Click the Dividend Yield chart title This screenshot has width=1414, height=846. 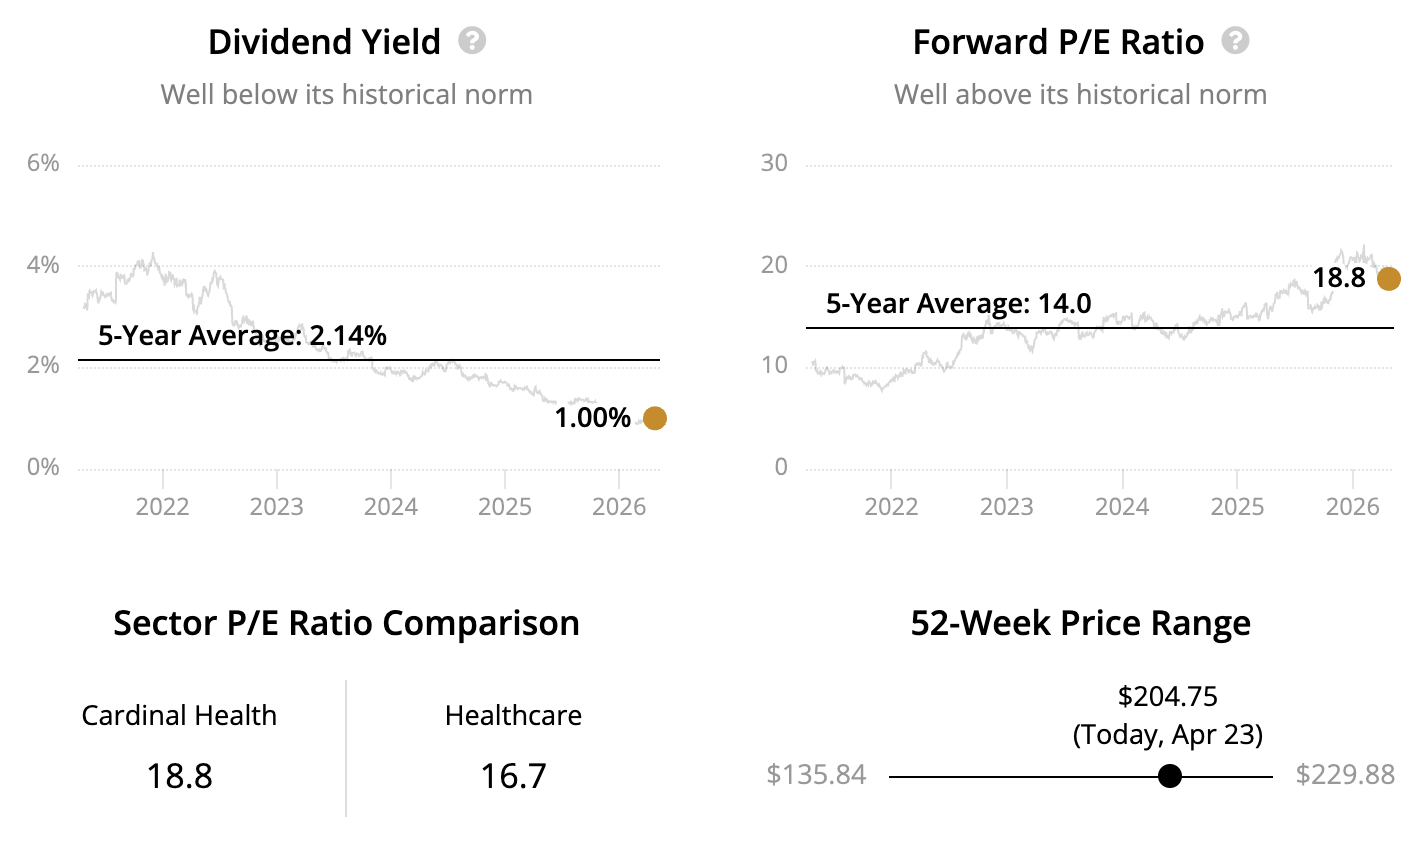tap(324, 42)
